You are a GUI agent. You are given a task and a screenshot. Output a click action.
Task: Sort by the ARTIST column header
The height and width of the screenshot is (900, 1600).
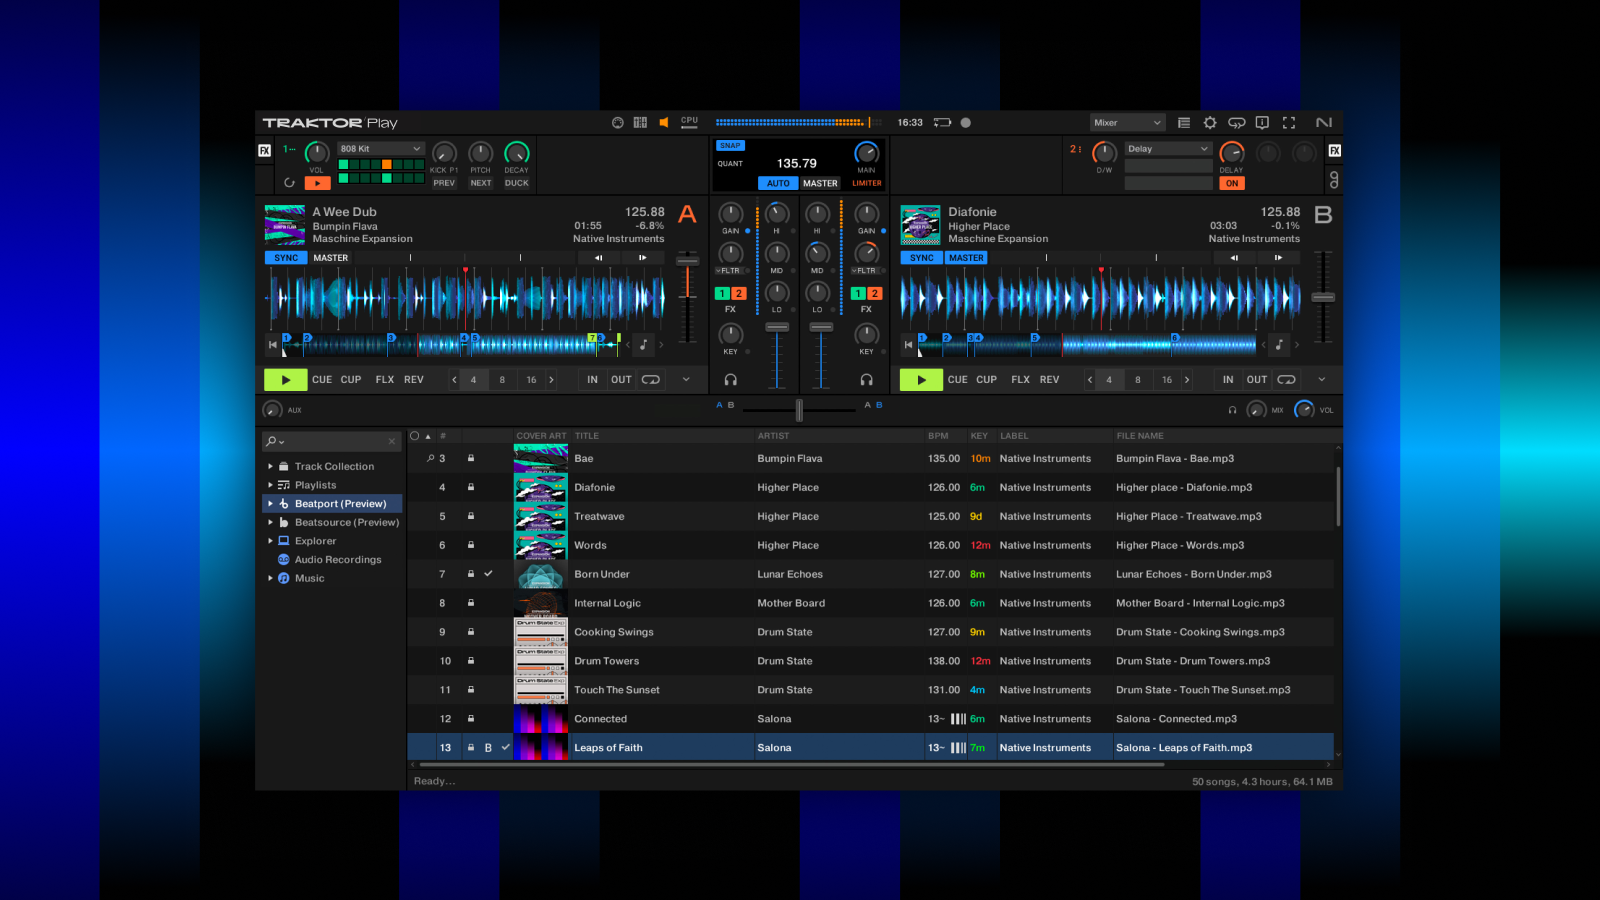pyautogui.click(x=773, y=436)
